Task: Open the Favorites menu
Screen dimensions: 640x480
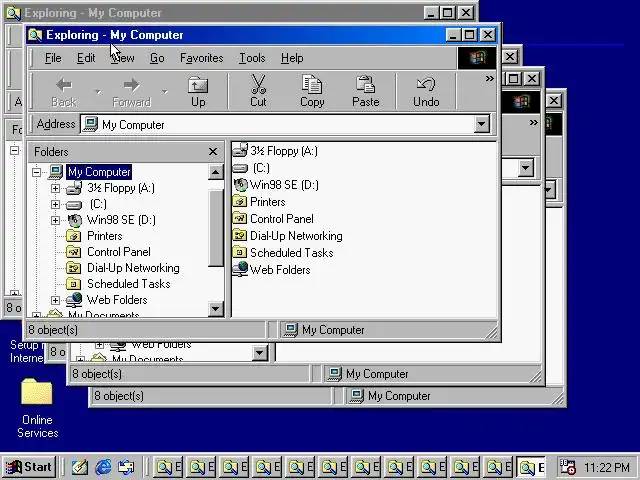Action: pos(202,58)
